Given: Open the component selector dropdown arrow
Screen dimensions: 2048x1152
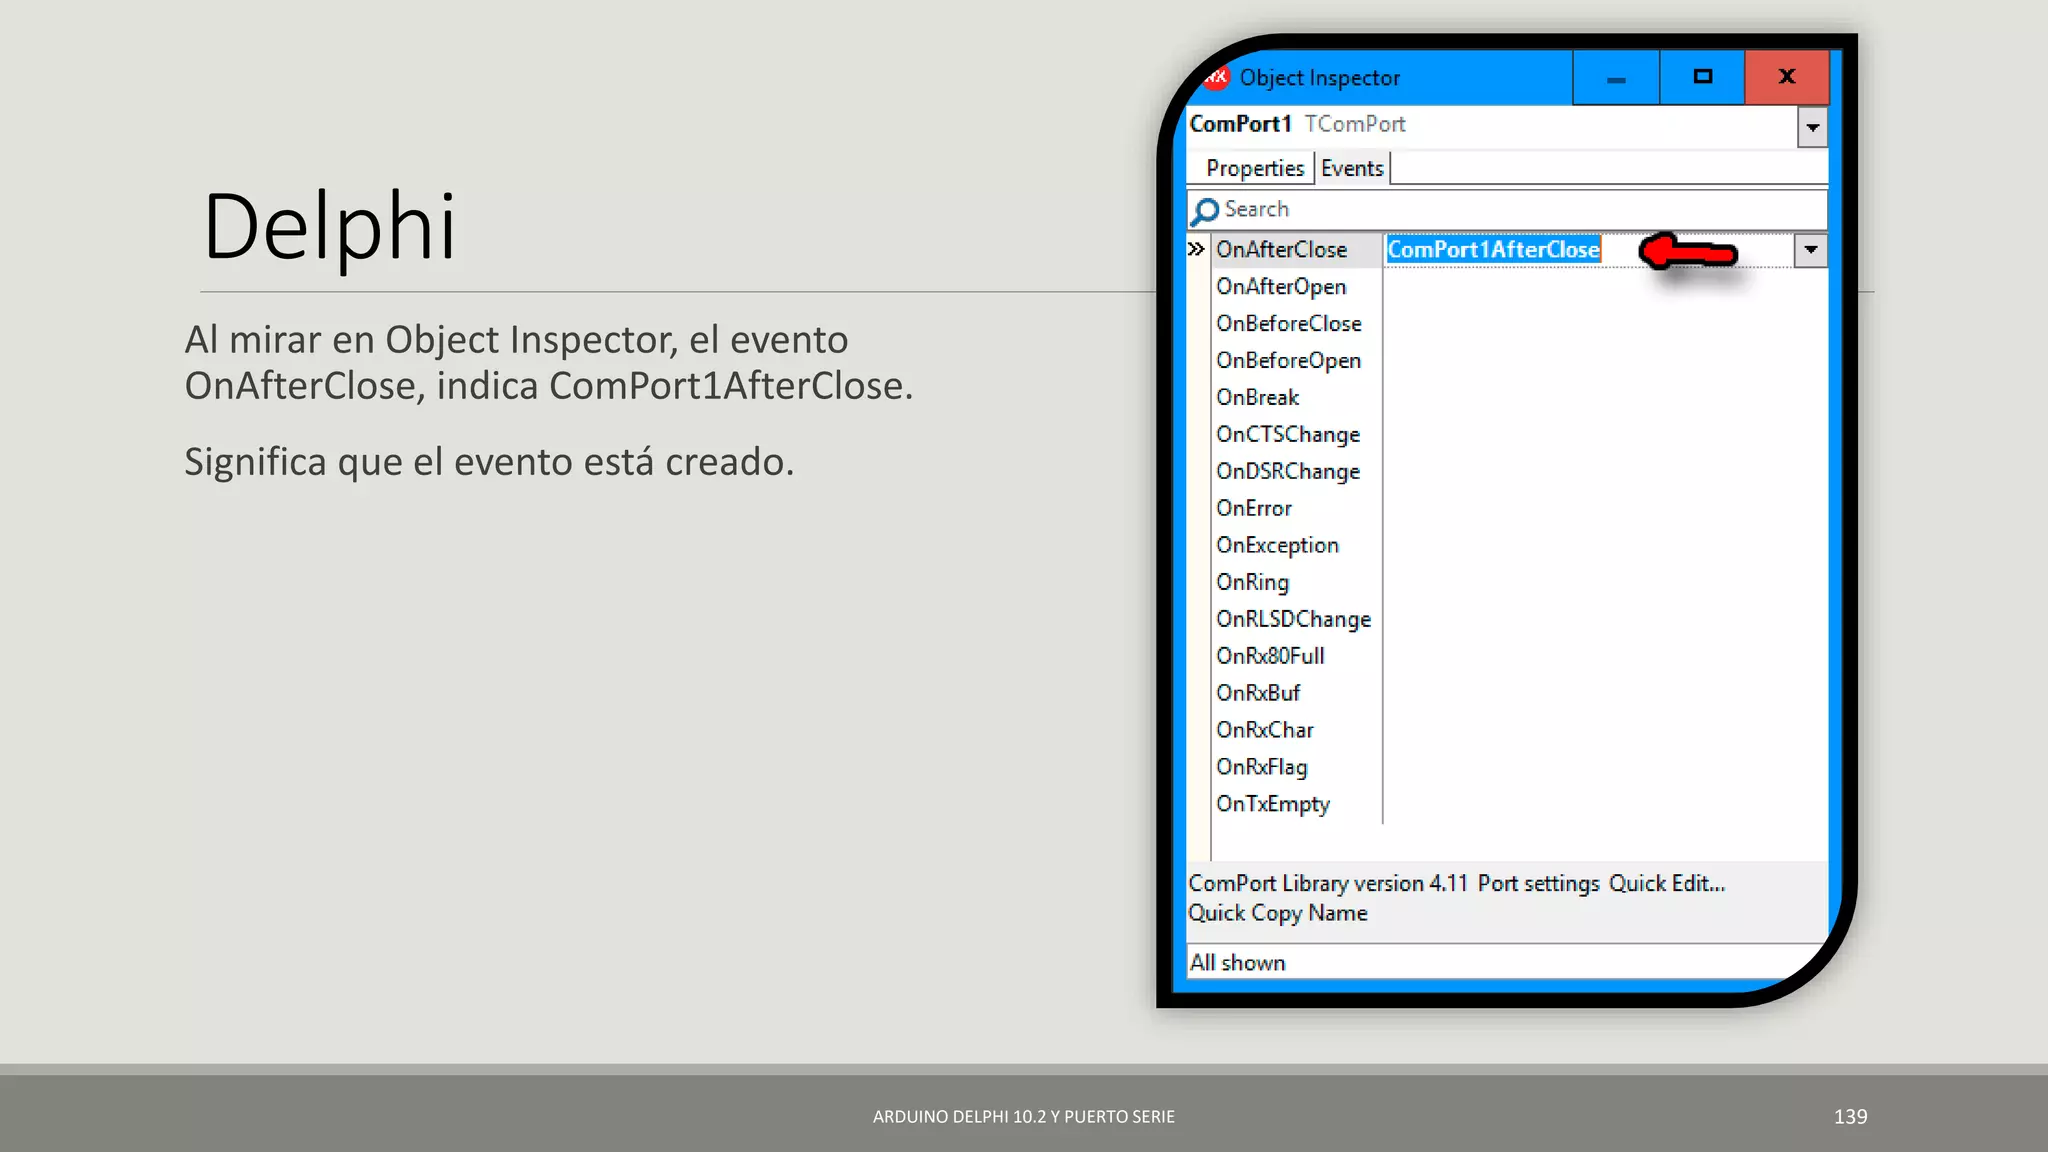Looking at the screenshot, I should pyautogui.click(x=1812, y=127).
